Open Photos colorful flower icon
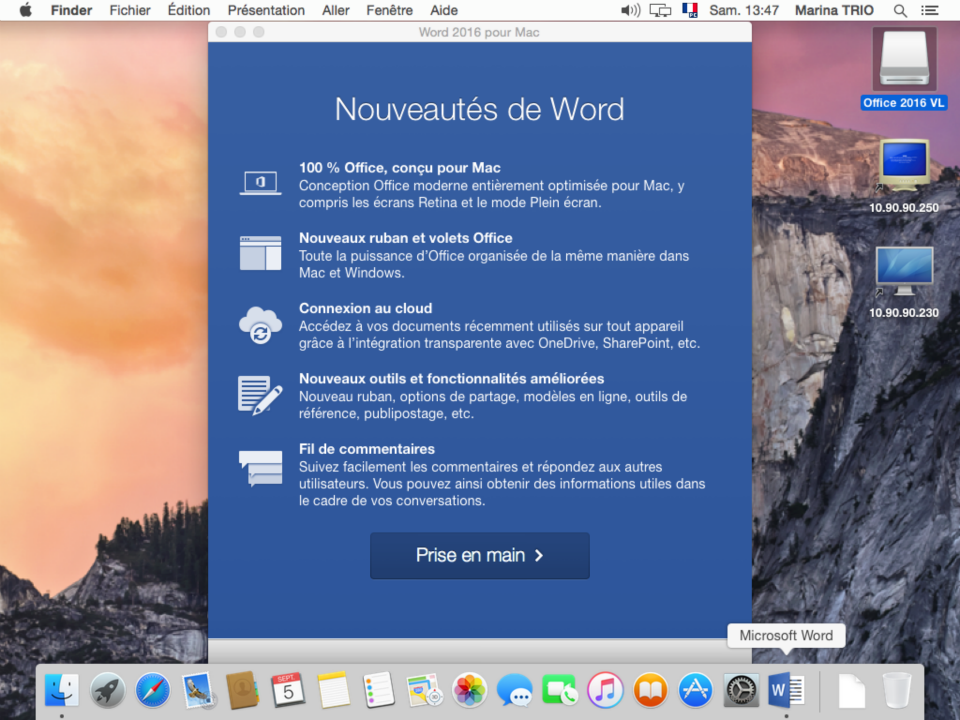 point(470,690)
